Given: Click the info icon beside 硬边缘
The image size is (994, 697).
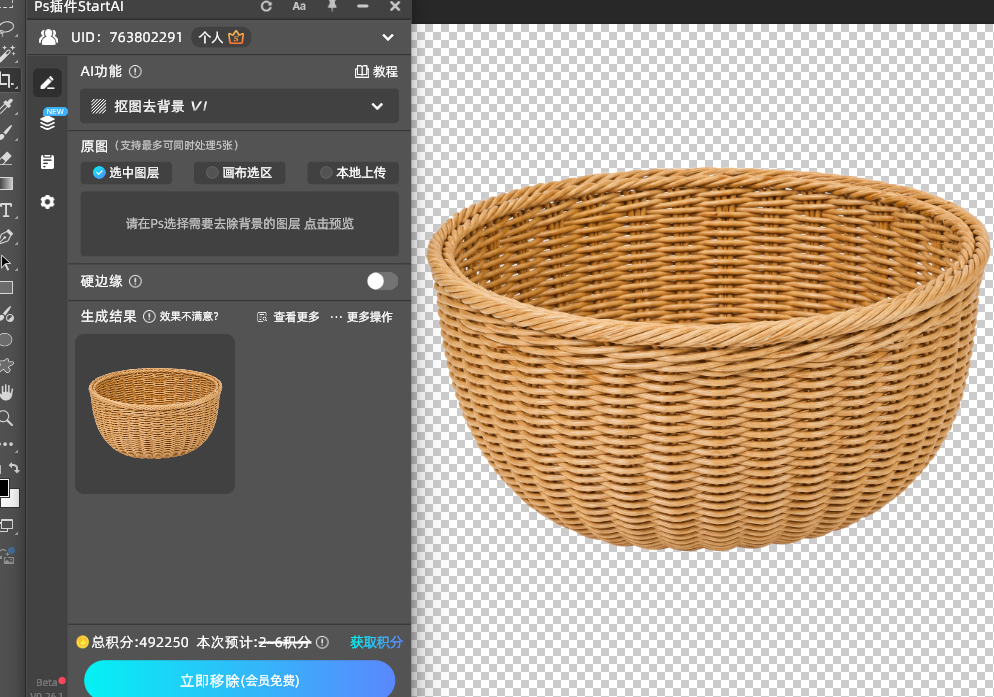Looking at the screenshot, I should (x=135, y=282).
